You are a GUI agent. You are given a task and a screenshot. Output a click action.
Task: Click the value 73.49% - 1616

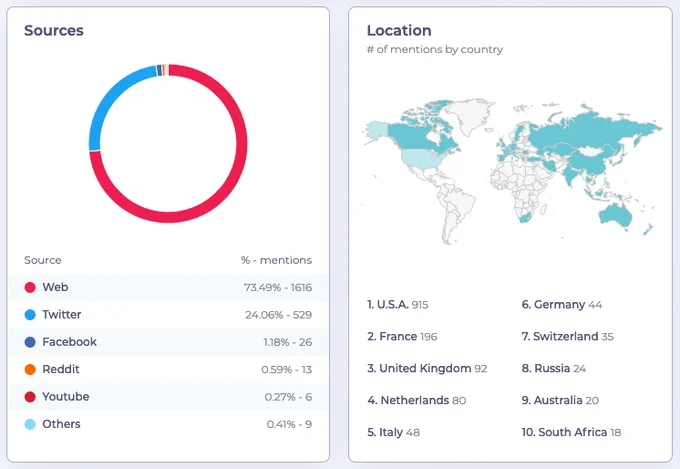(x=278, y=287)
